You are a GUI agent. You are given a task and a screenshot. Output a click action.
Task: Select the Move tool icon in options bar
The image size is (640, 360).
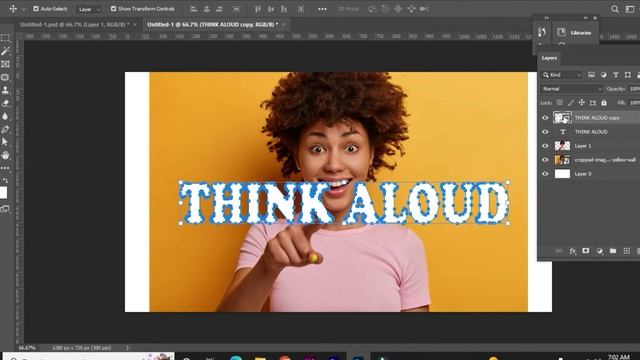pos(13,9)
